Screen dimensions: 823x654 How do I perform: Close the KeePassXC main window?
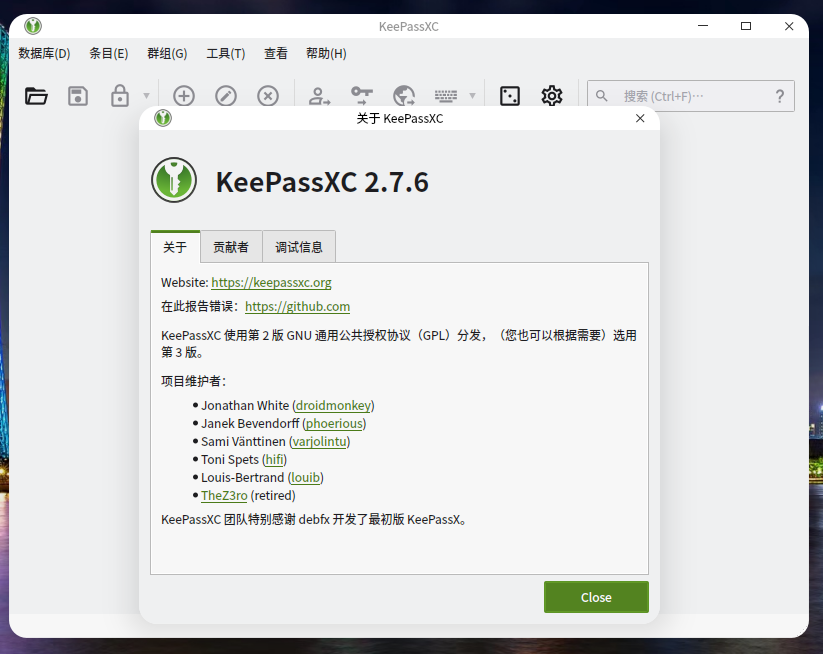pyautogui.click(x=789, y=26)
